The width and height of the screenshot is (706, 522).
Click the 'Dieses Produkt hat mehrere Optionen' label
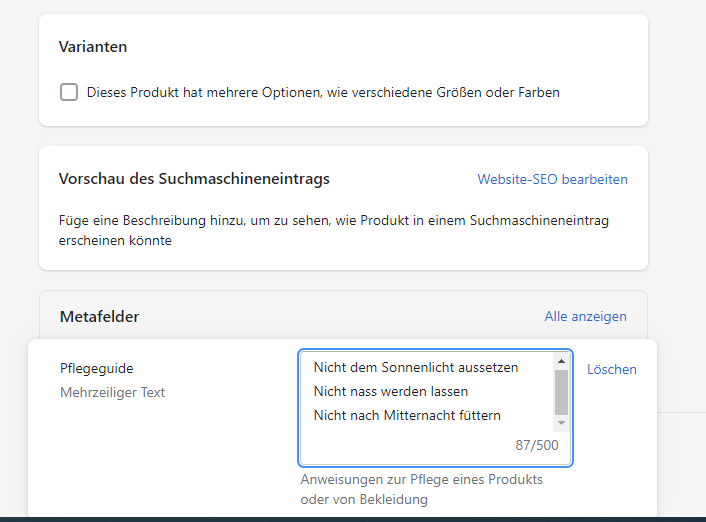pos(323,92)
